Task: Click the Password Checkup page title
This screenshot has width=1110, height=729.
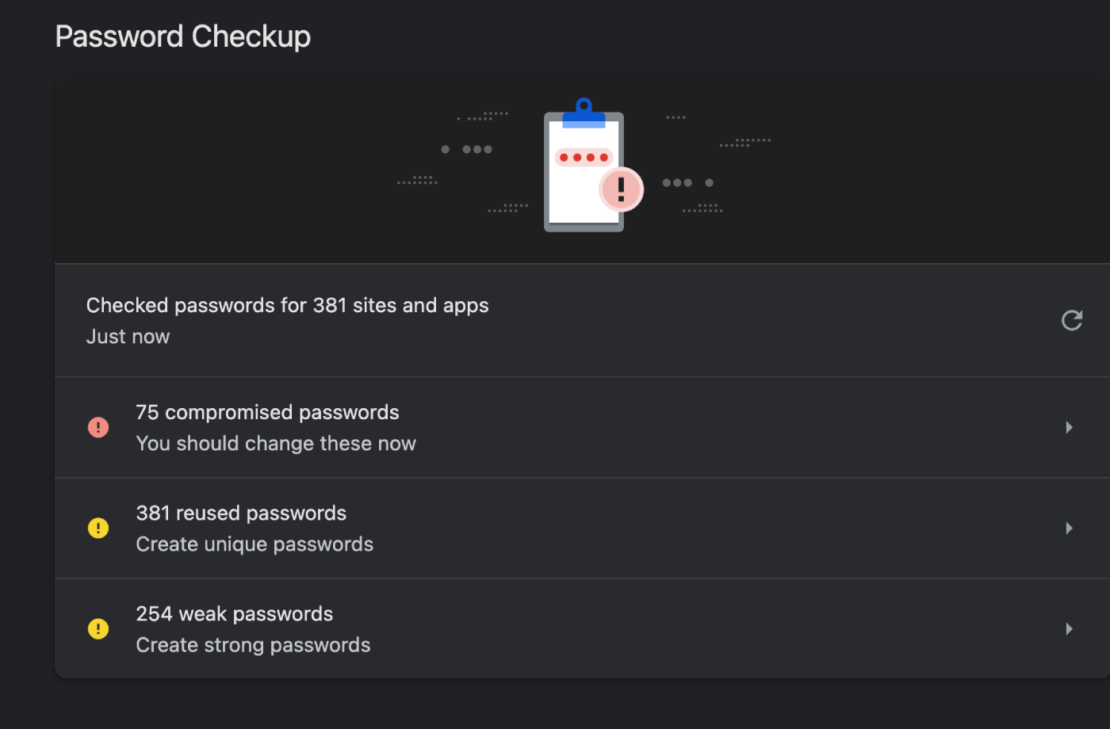Action: pos(183,36)
